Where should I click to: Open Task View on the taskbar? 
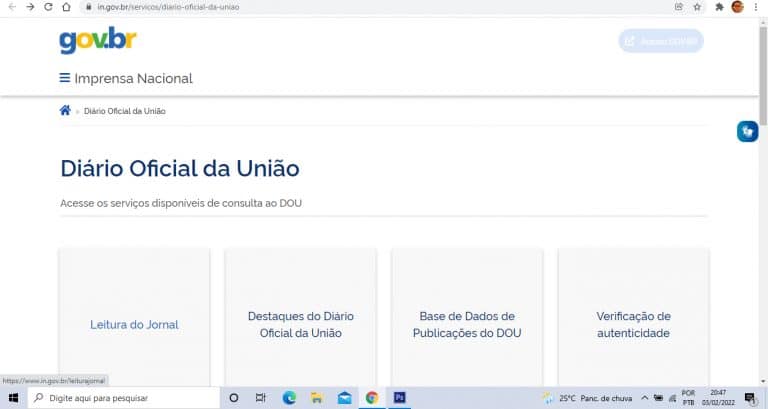coord(261,398)
